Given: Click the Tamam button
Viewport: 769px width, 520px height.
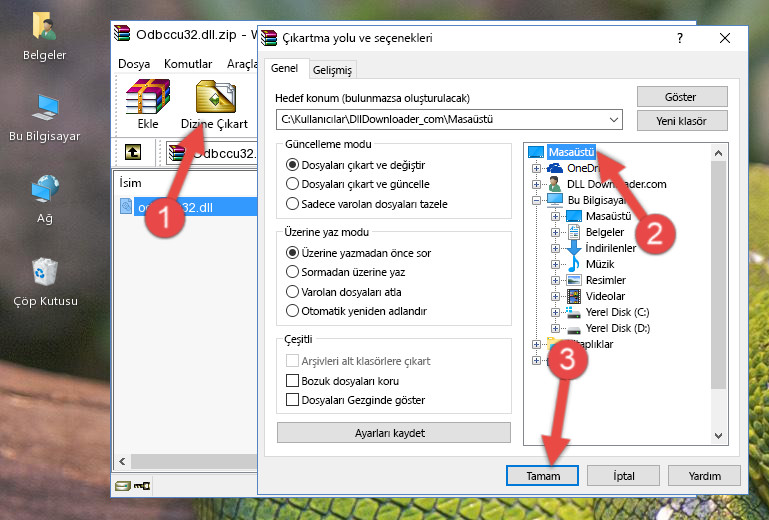Looking at the screenshot, I should click(x=542, y=476).
